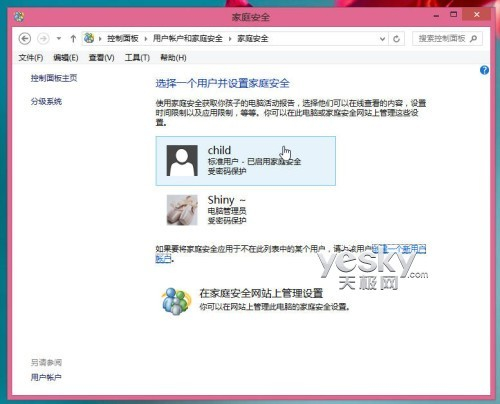Open the recent locations dropdown arrow
500x404 pixels.
click(x=59, y=39)
